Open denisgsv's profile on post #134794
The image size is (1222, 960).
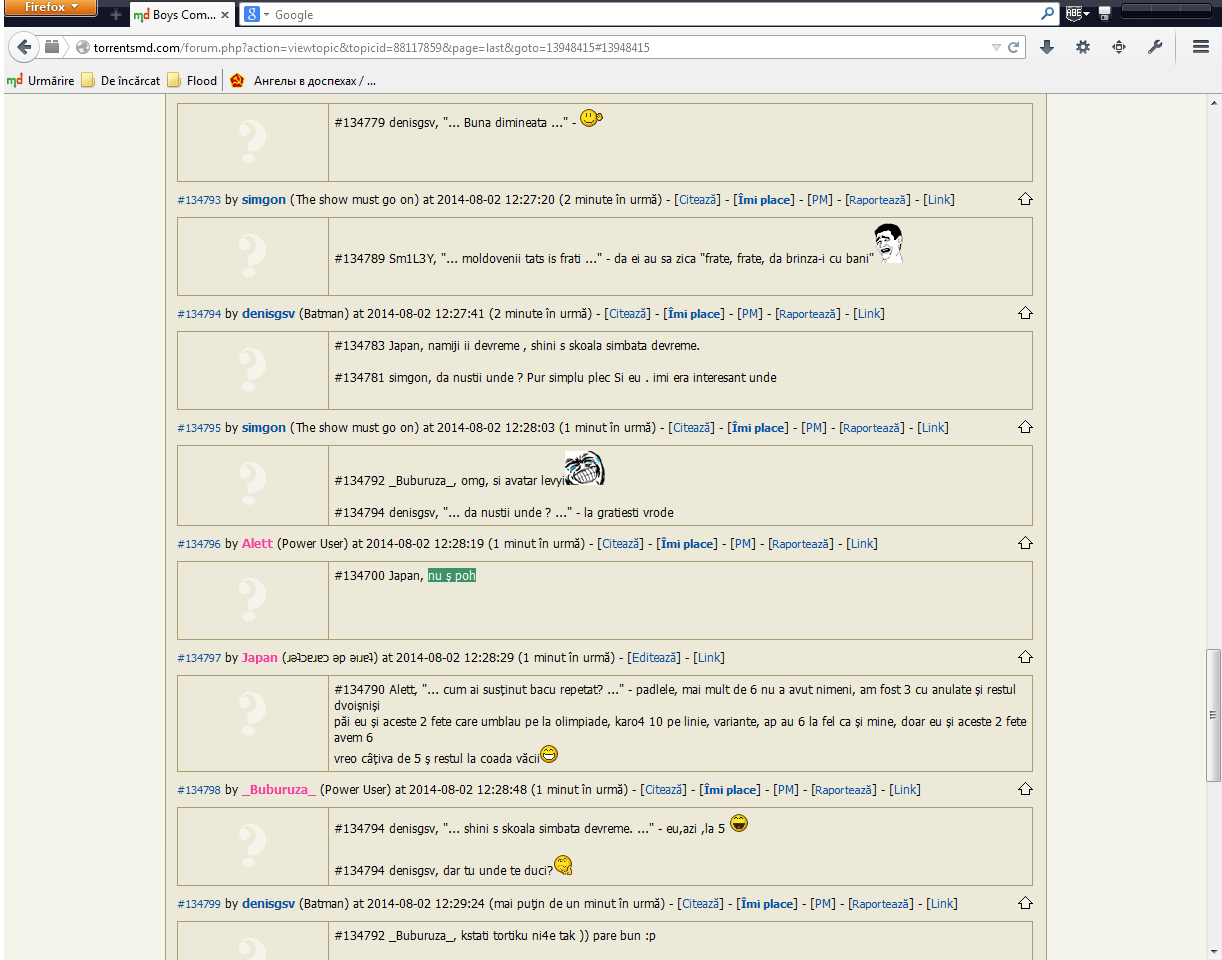(x=268, y=314)
